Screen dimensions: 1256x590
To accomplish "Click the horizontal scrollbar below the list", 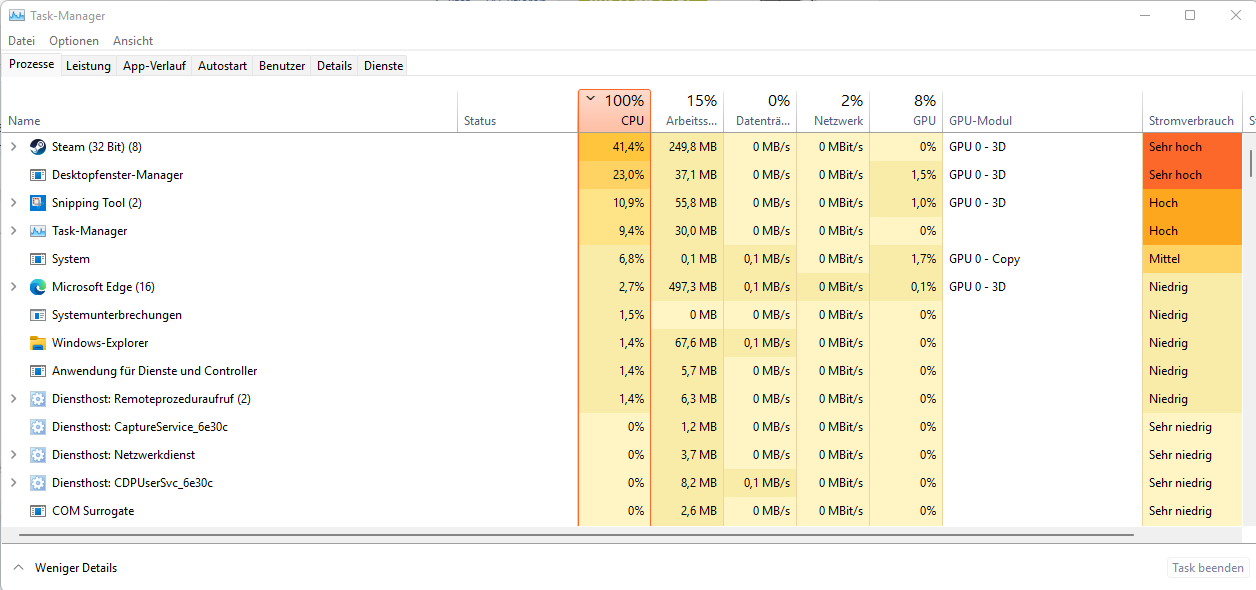I will point(576,536).
